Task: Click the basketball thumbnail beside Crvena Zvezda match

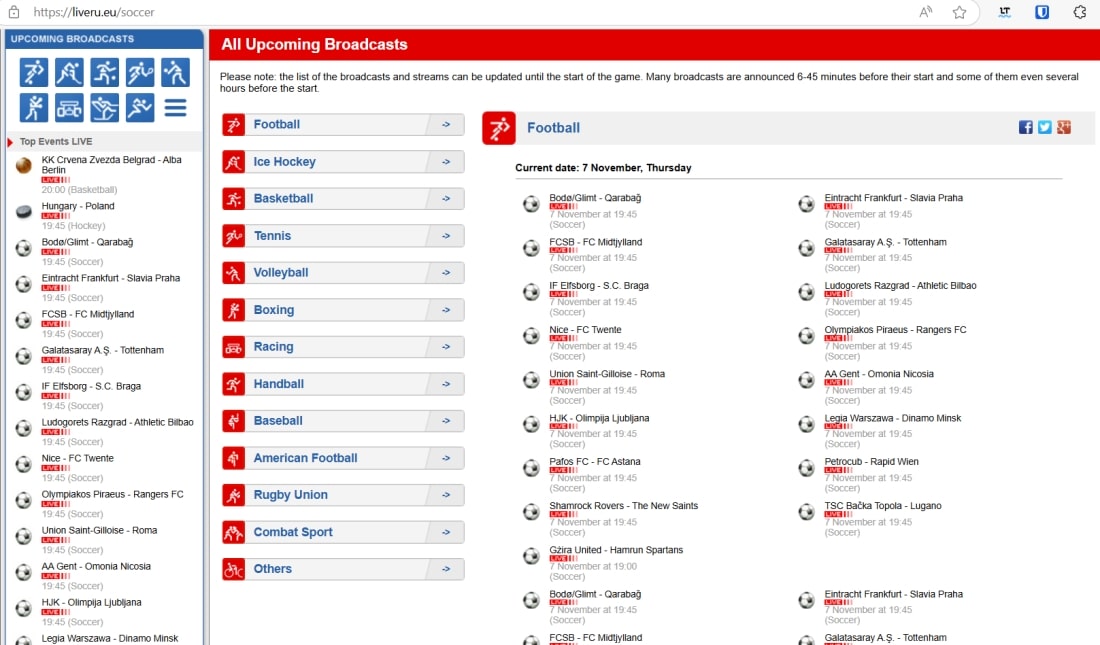Action: pyautogui.click(x=24, y=166)
